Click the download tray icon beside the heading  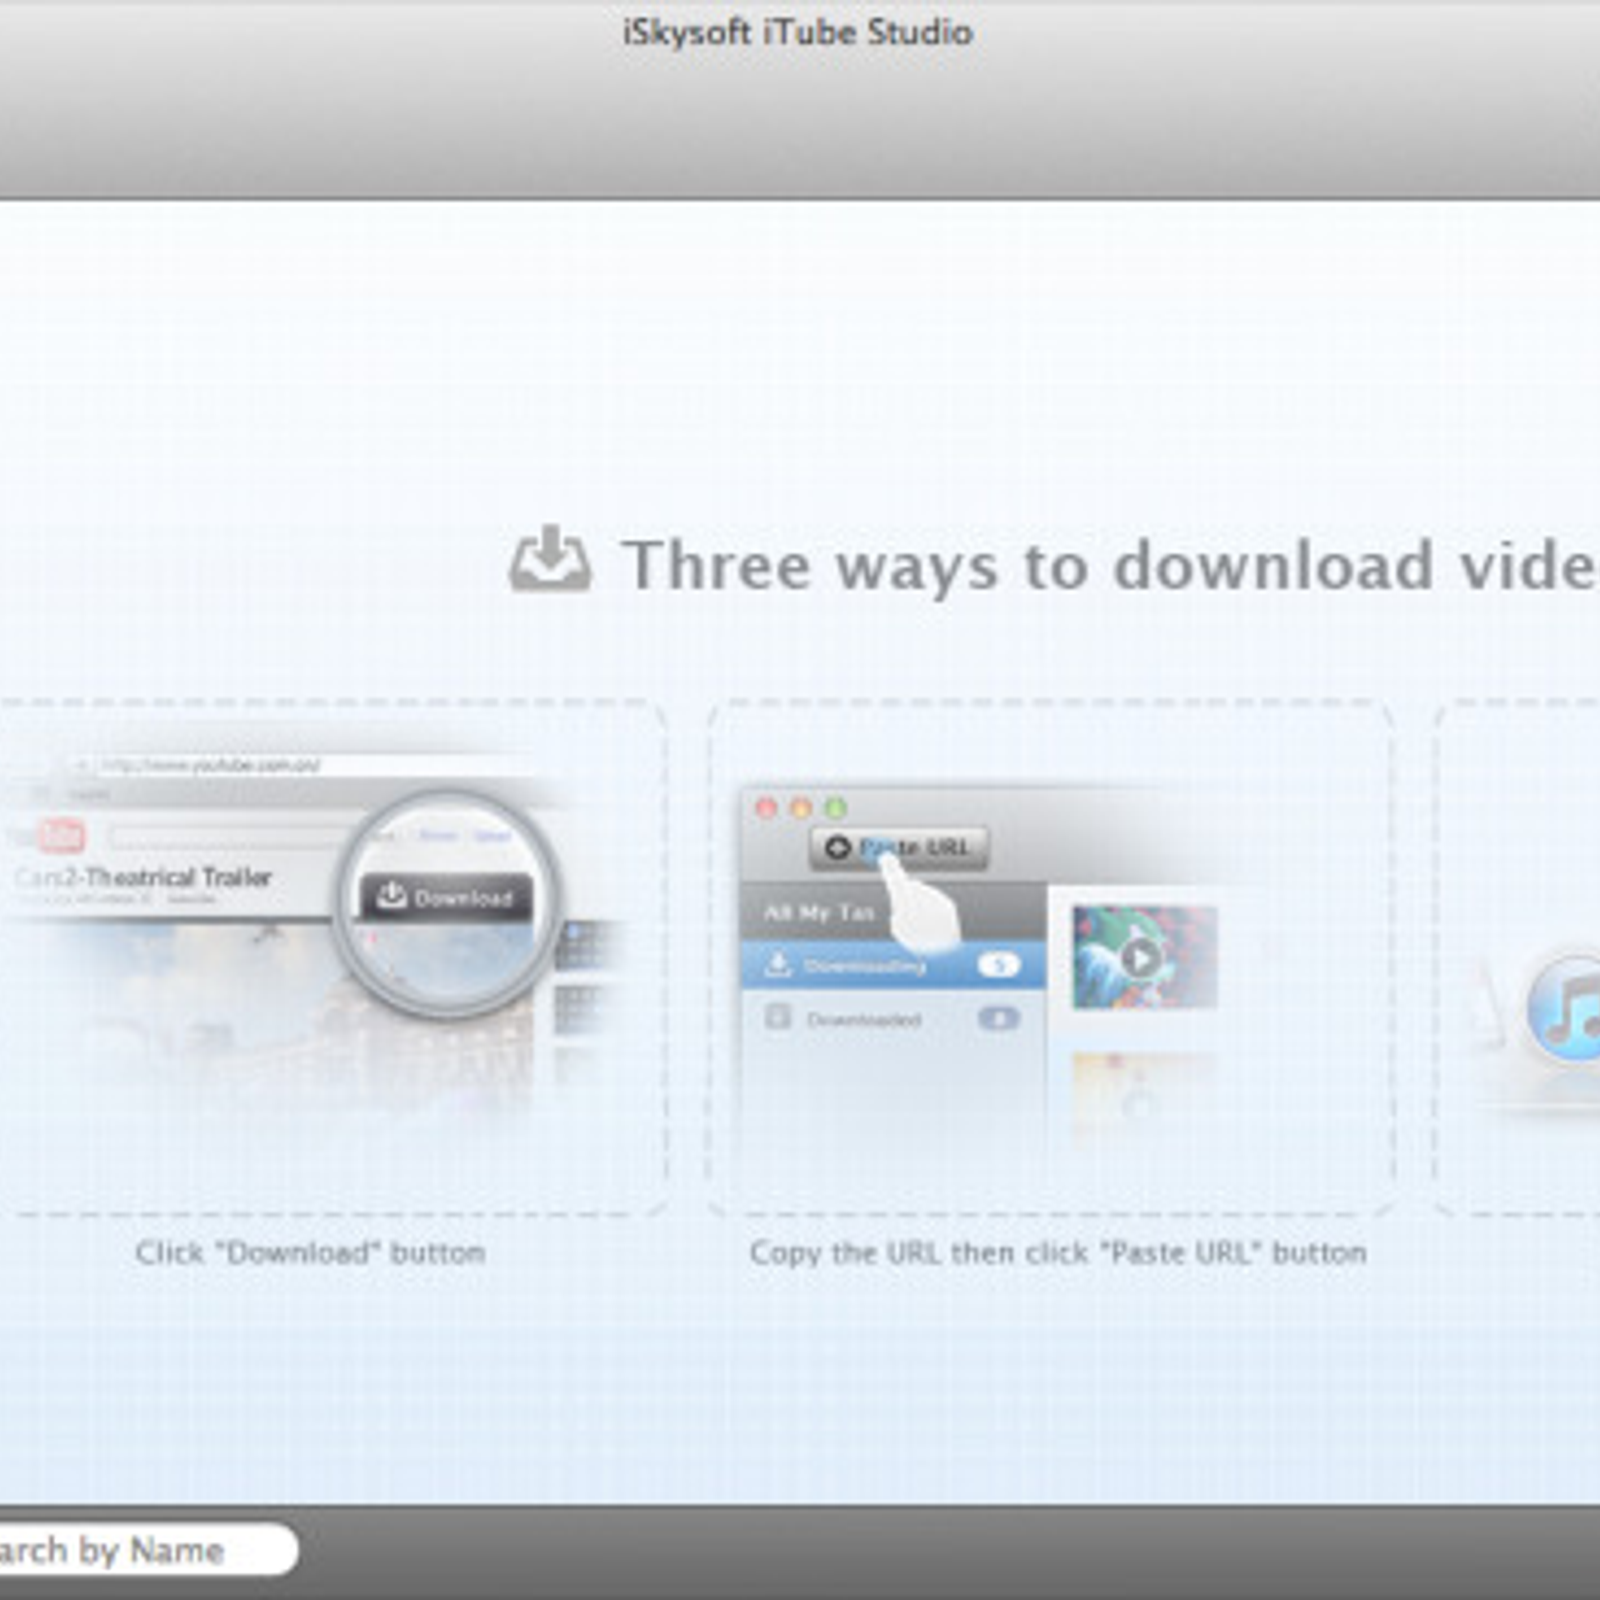pyautogui.click(x=550, y=559)
